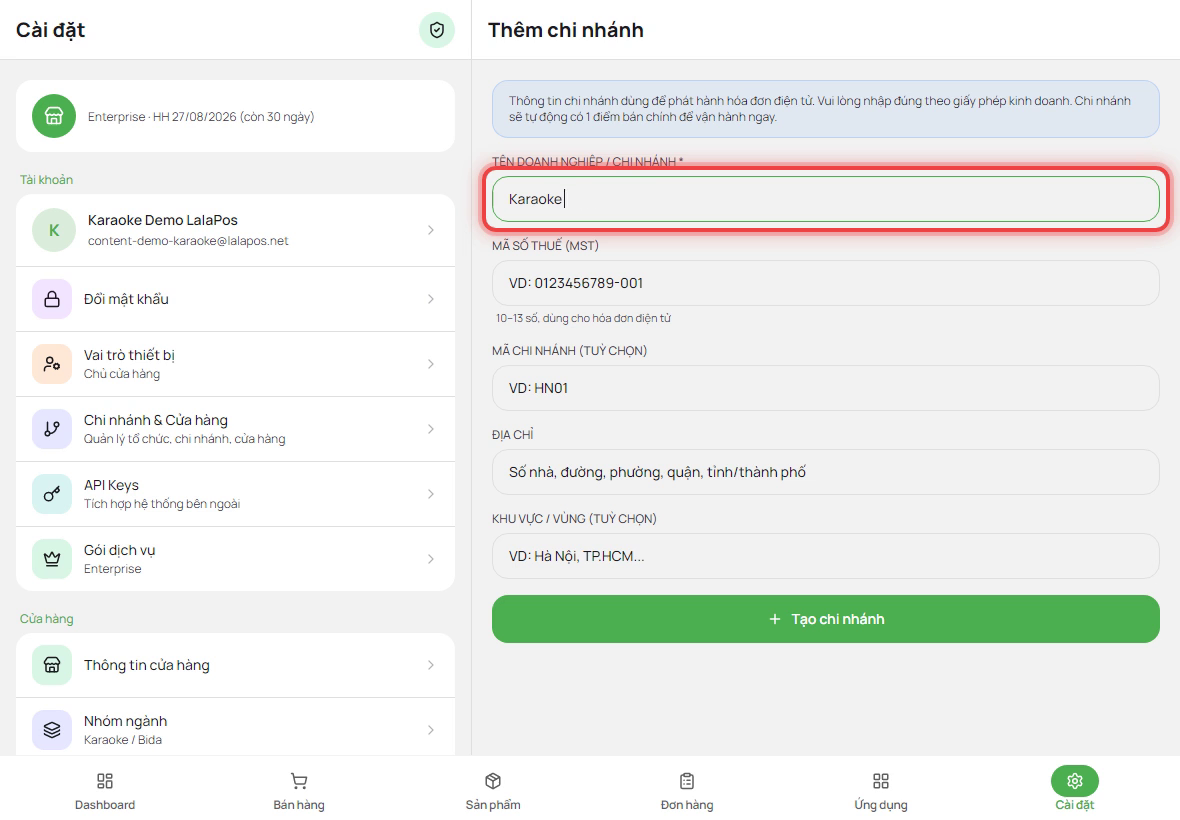This screenshot has height=820, width=1180.
Task: Click the Nhóm ngành layers icon
Action: pyautogui.click(x=52, y=730)
